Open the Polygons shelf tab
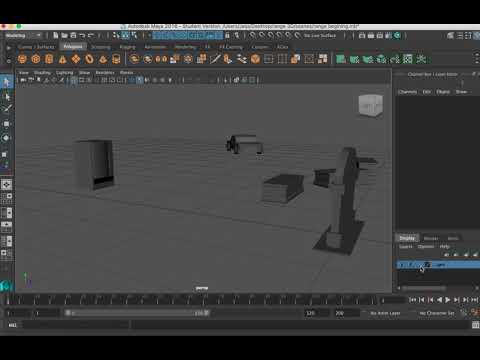This screenshot has width=480, height=360. click(x=73, y=47)
